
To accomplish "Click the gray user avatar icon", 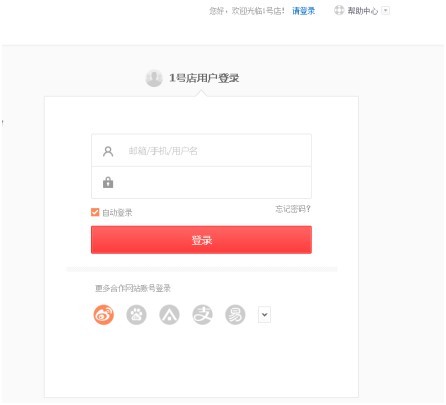I will click(x=154, y=78).
